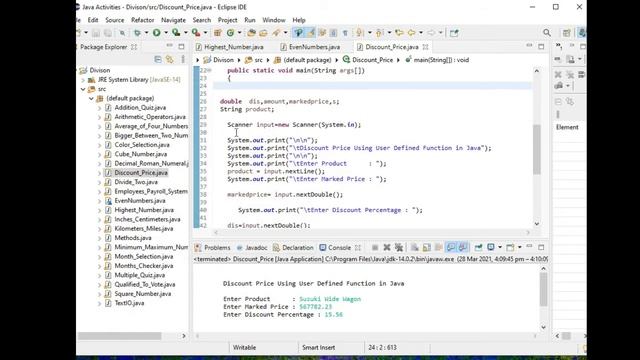Expand JRE System Library node

pos(83,80)
